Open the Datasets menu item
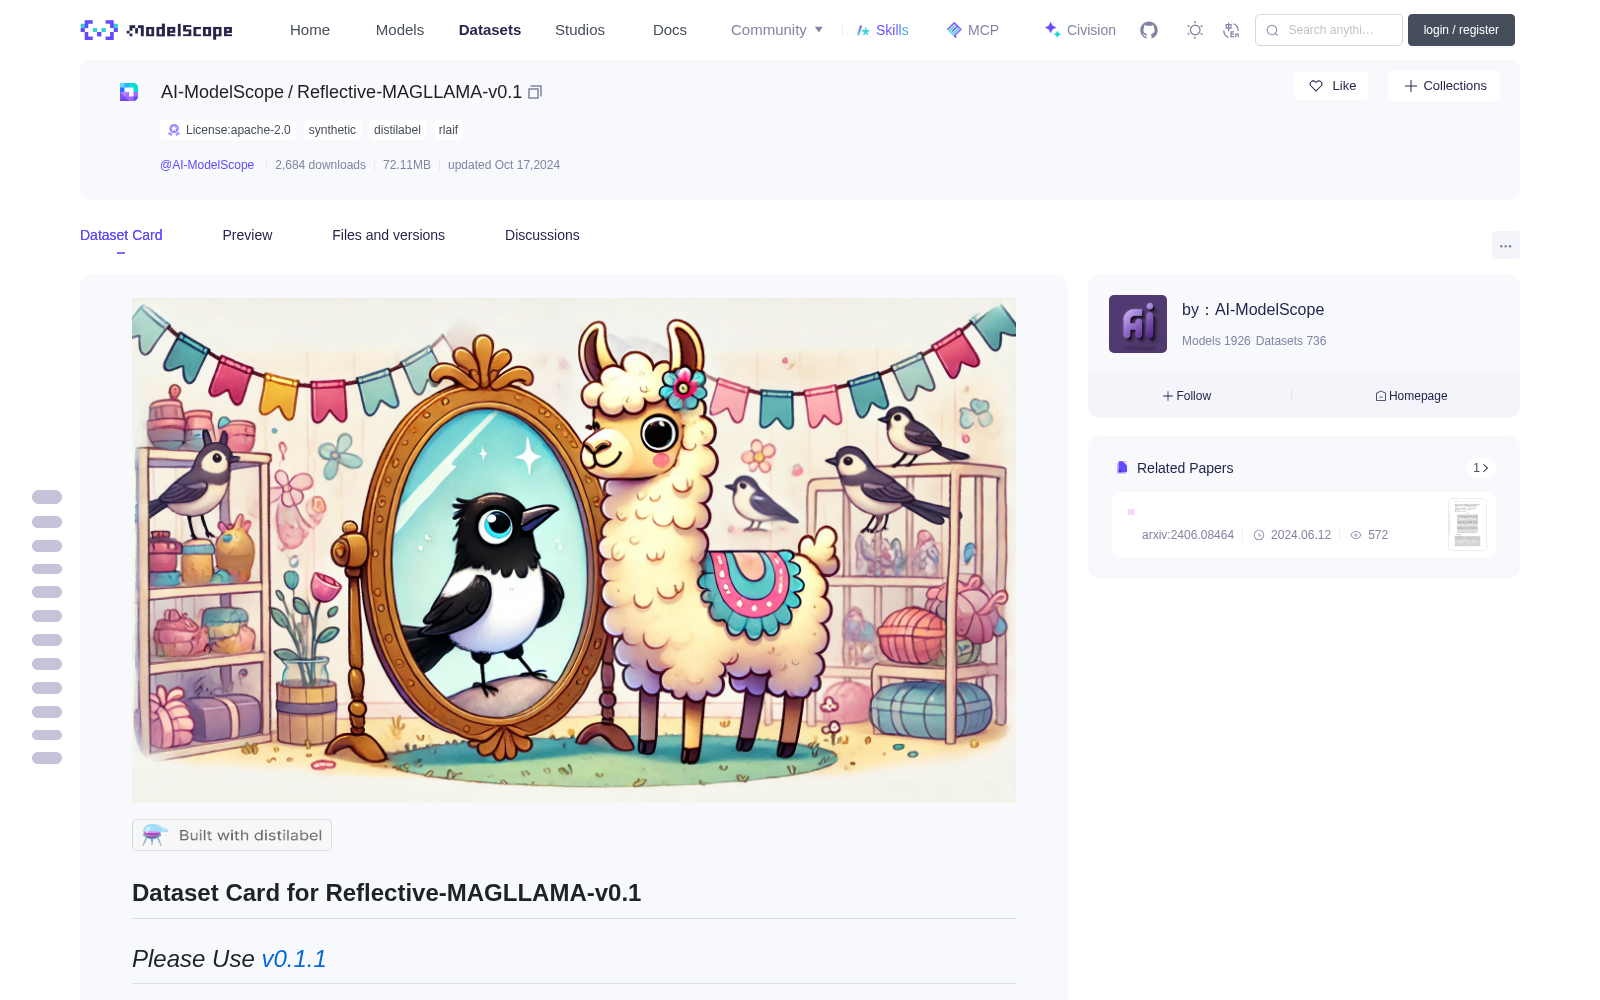Screen dimensions: 1600x1000 [x=490, y=30]
